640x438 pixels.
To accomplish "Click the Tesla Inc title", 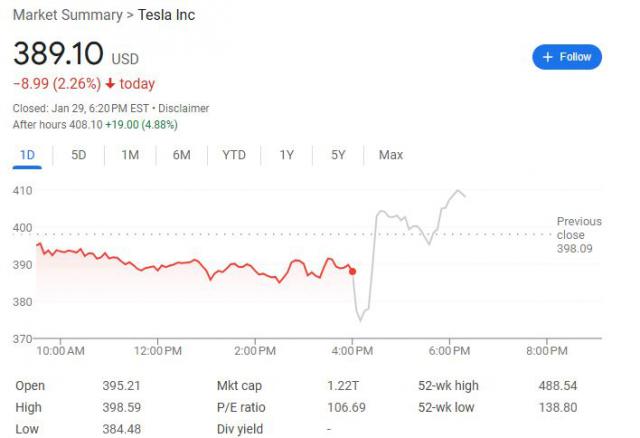I will pyautogui.click(x=166, y=15).
